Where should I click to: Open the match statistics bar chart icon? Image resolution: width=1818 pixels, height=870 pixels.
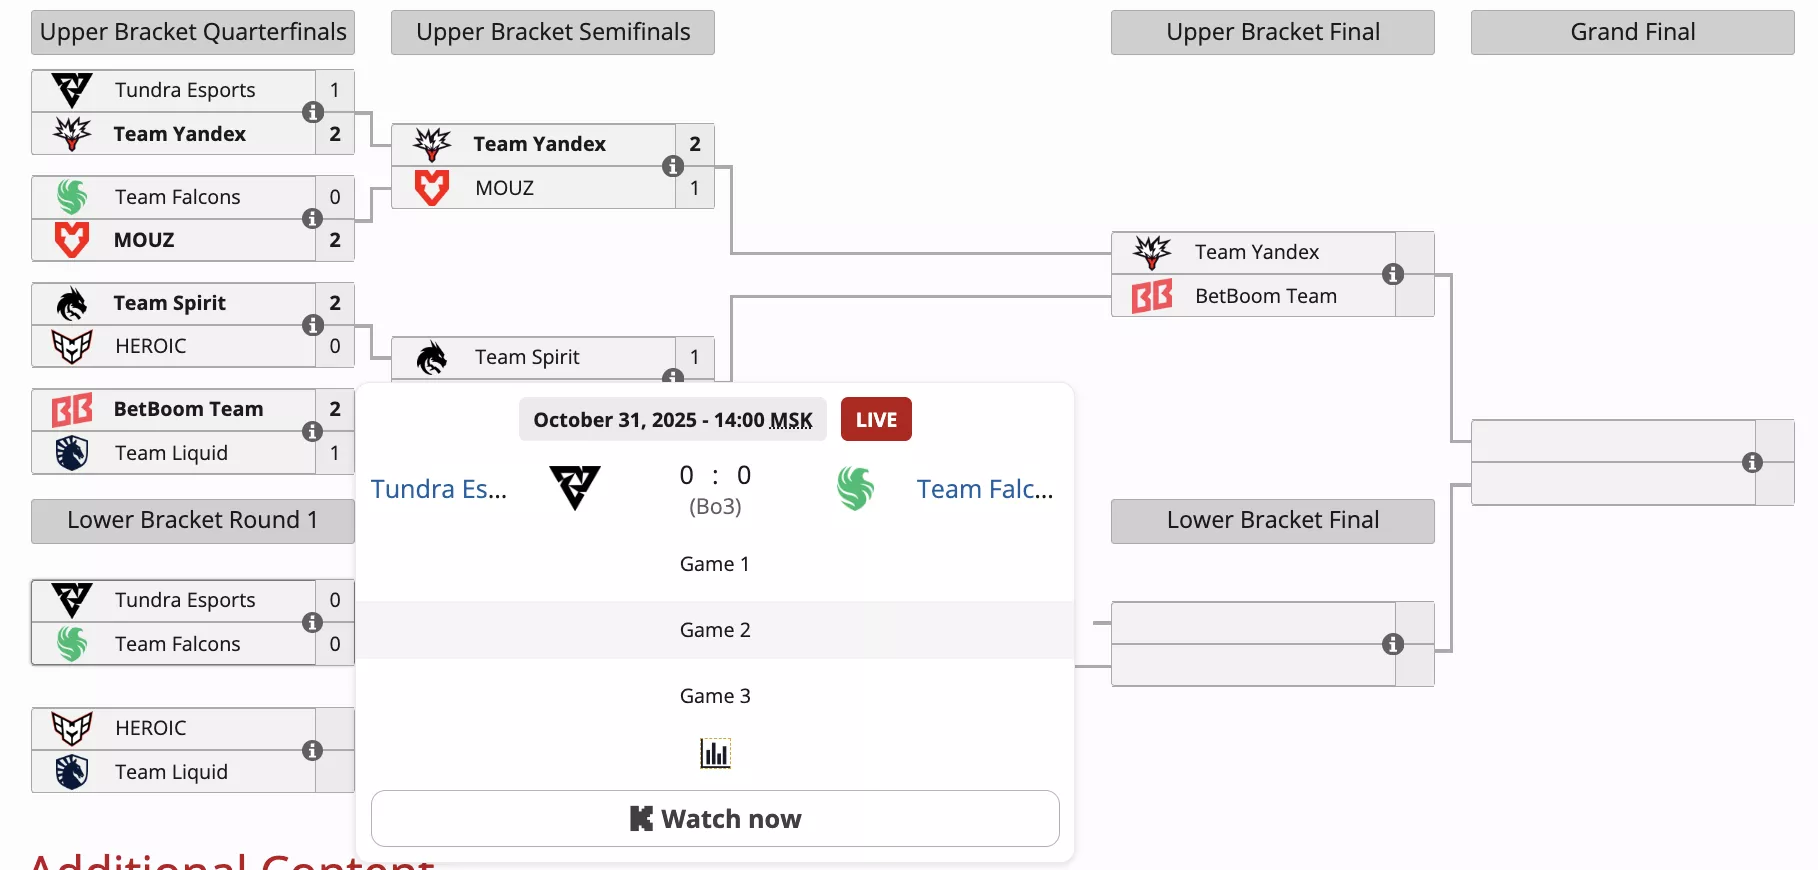[715, 753]
